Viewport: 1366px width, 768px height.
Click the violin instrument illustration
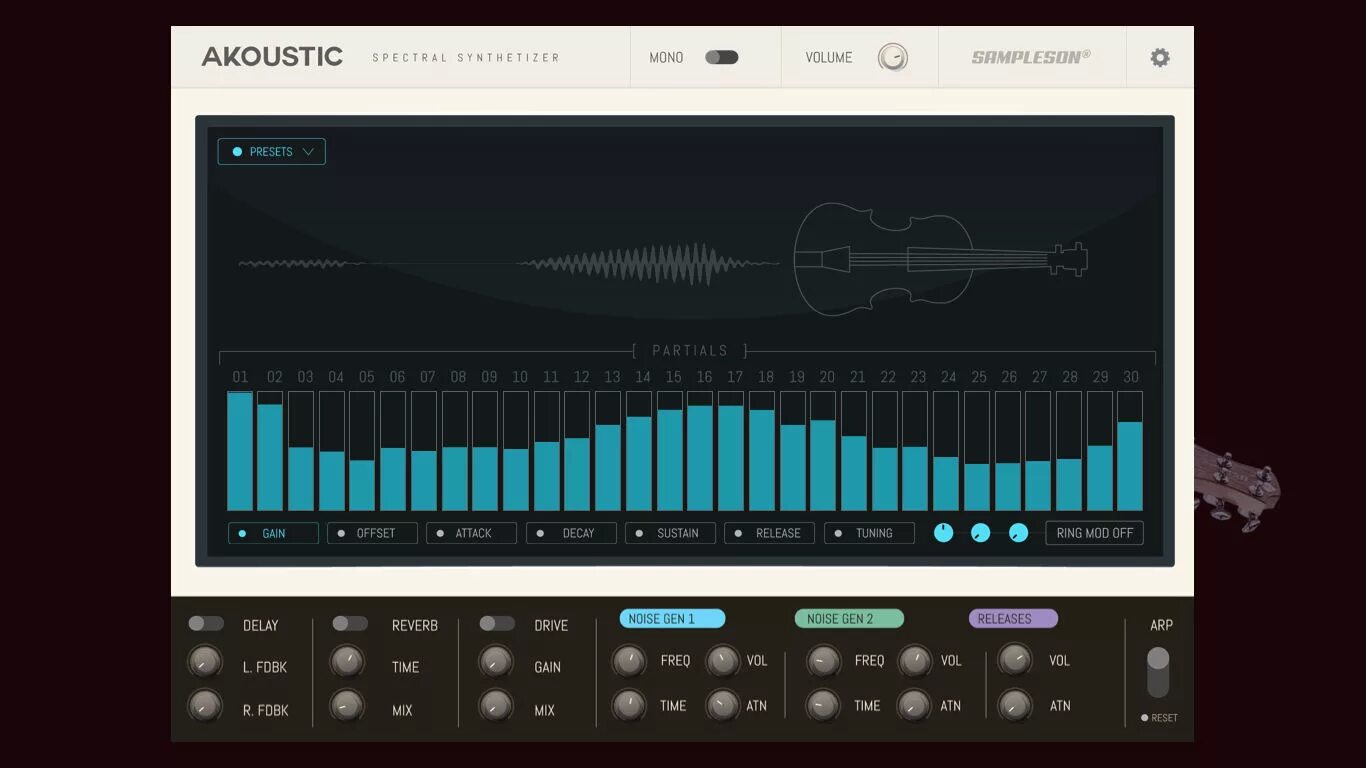tap(940, 260)
